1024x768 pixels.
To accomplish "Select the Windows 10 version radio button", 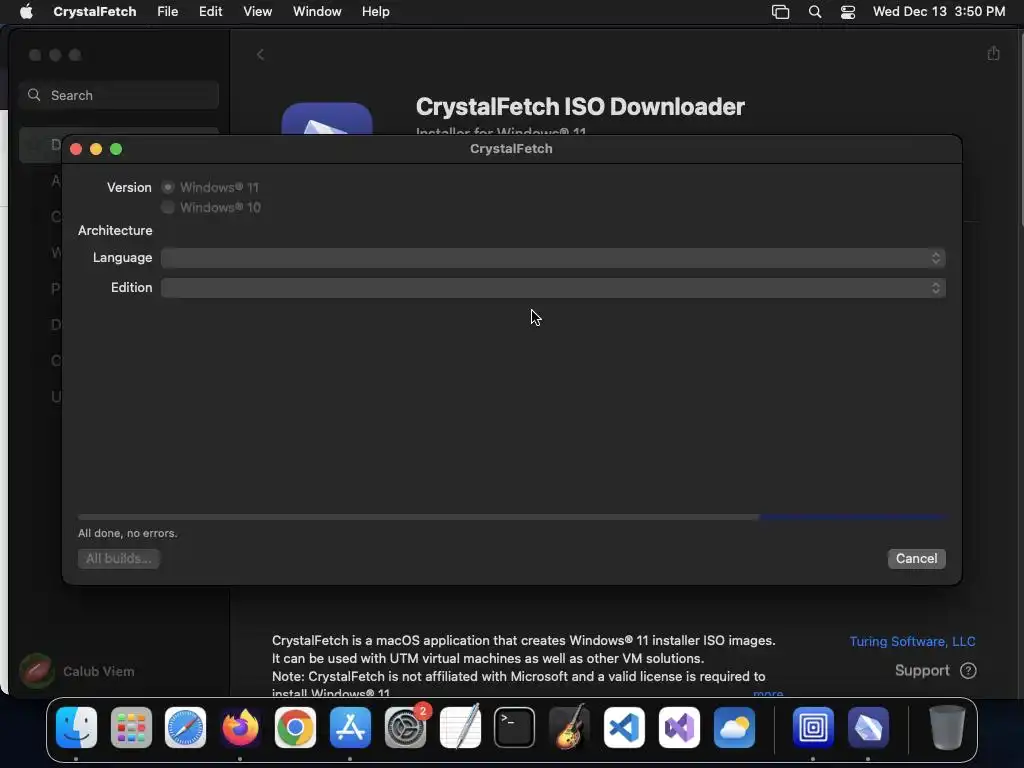I will click(x=168, y=208).
